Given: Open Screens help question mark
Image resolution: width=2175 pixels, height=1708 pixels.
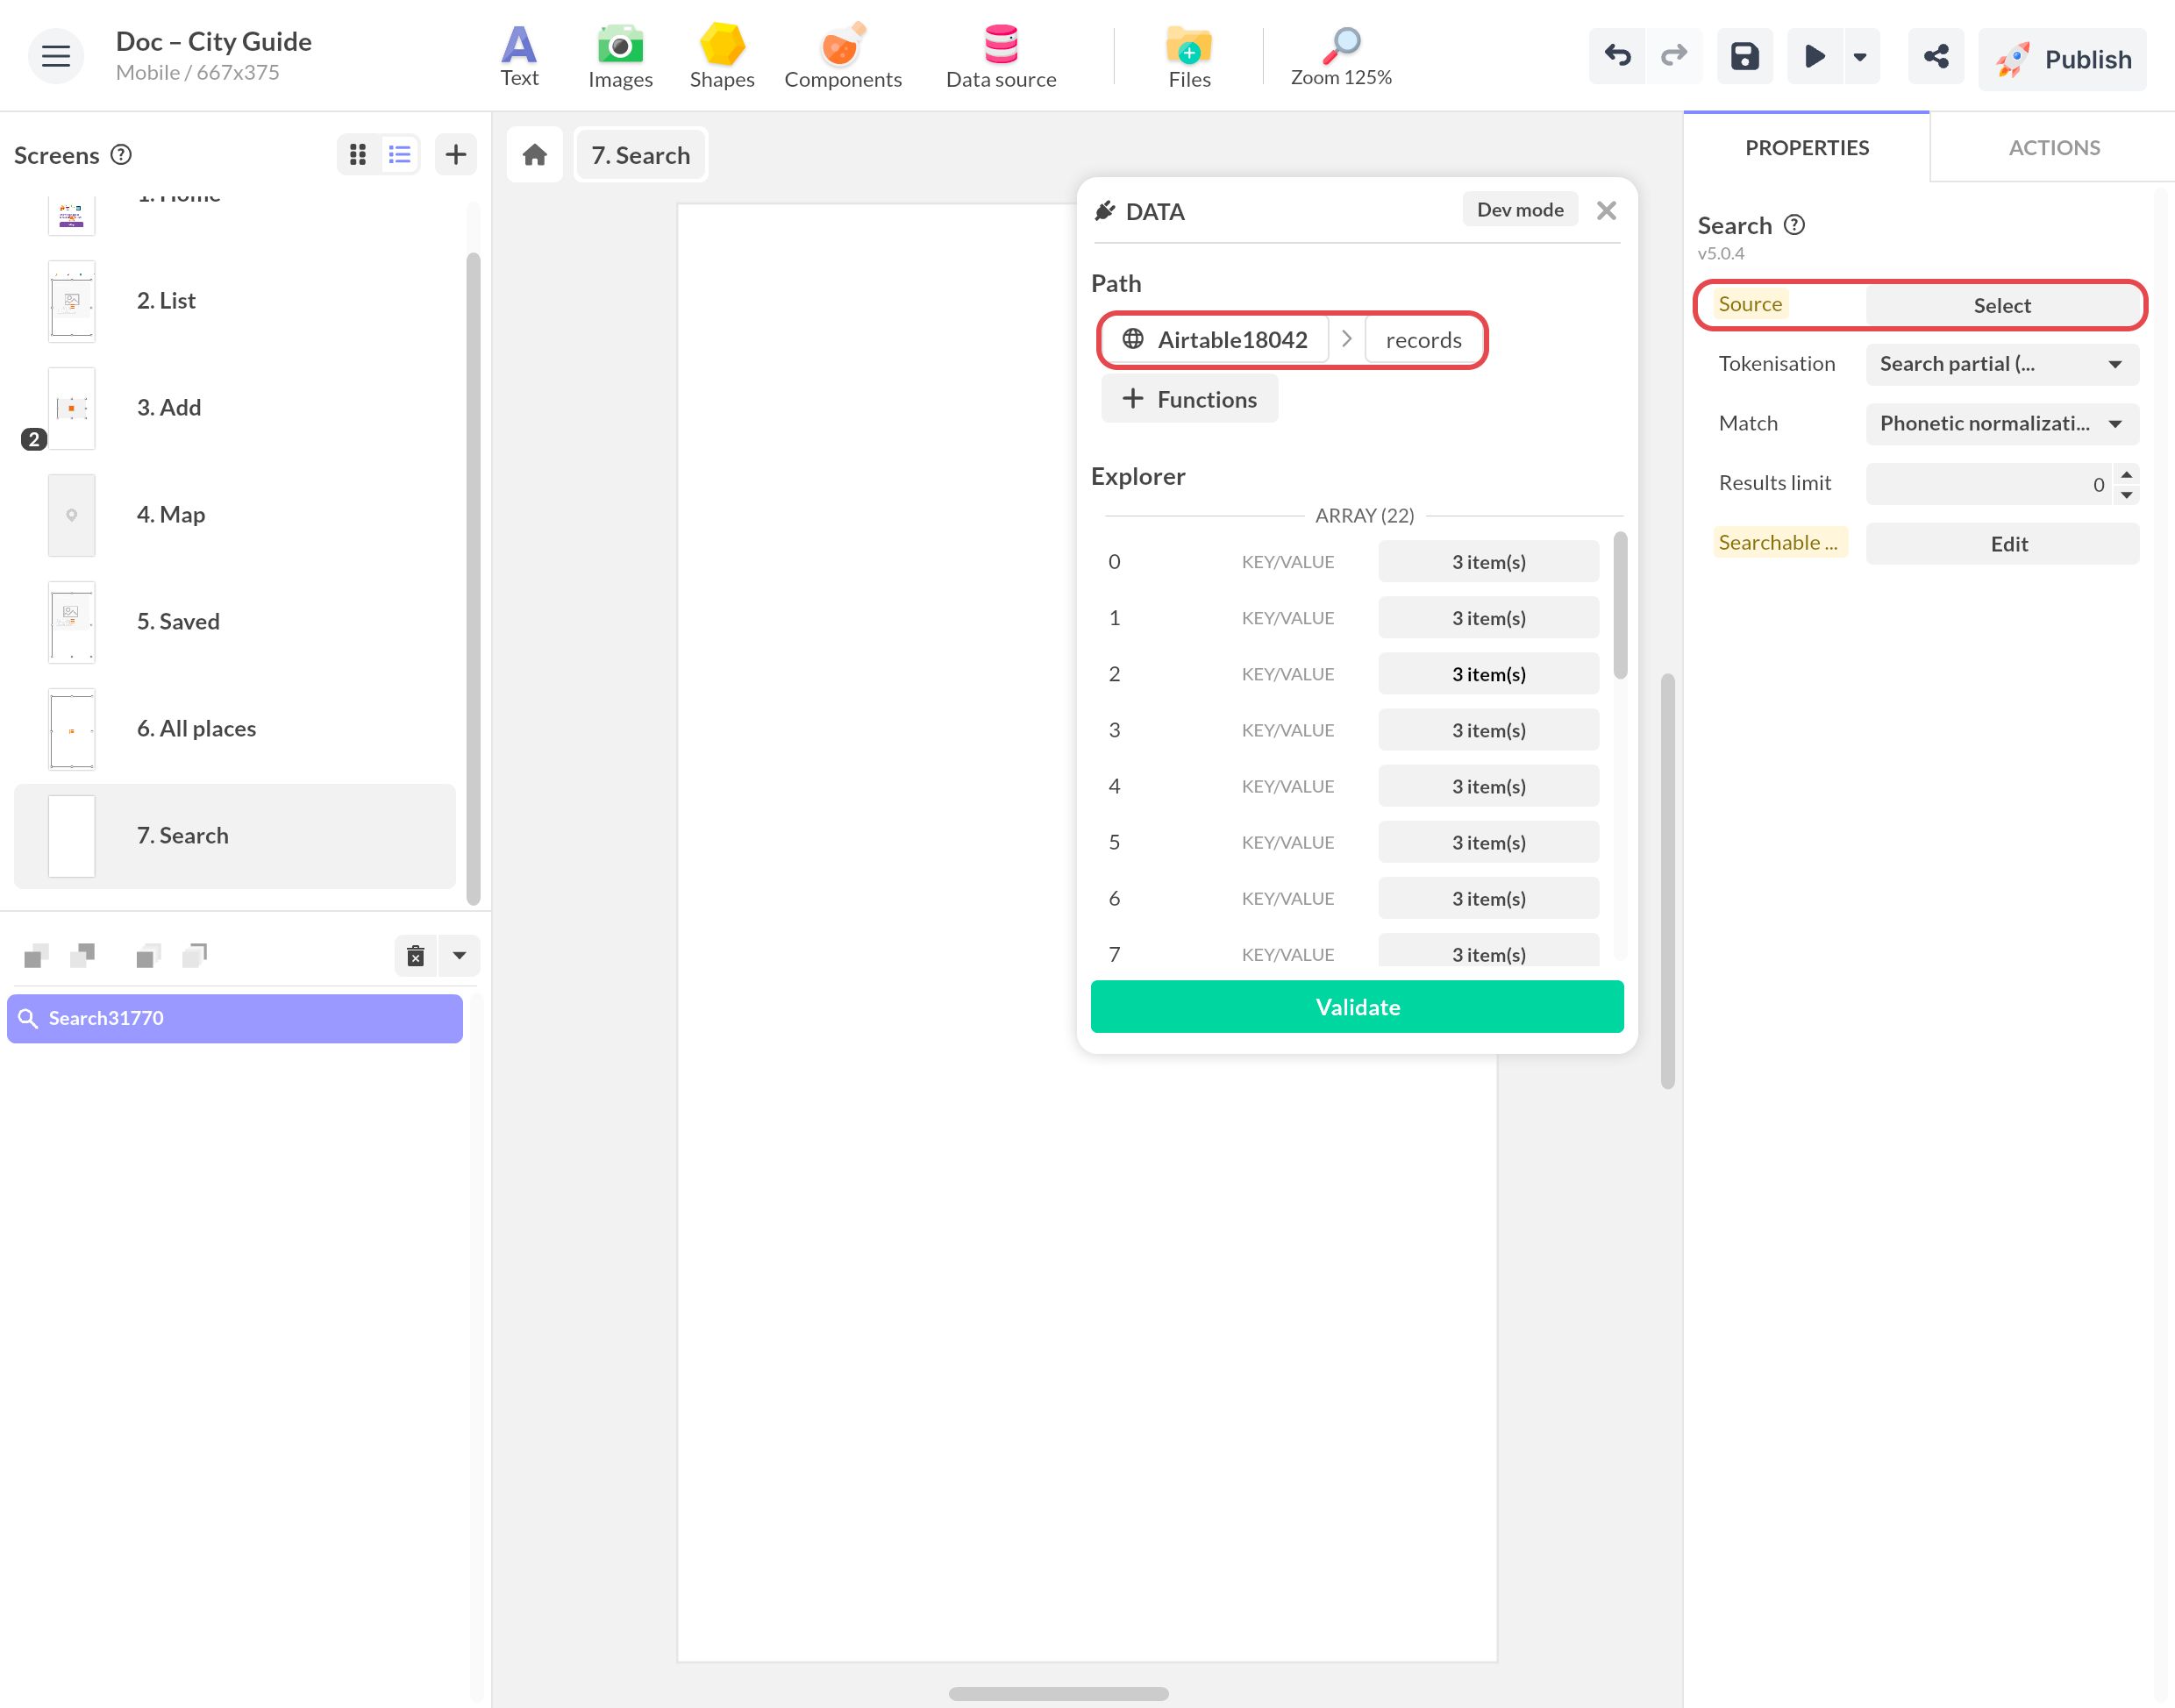Looking at the screenshot, I should tap(121, 154).
